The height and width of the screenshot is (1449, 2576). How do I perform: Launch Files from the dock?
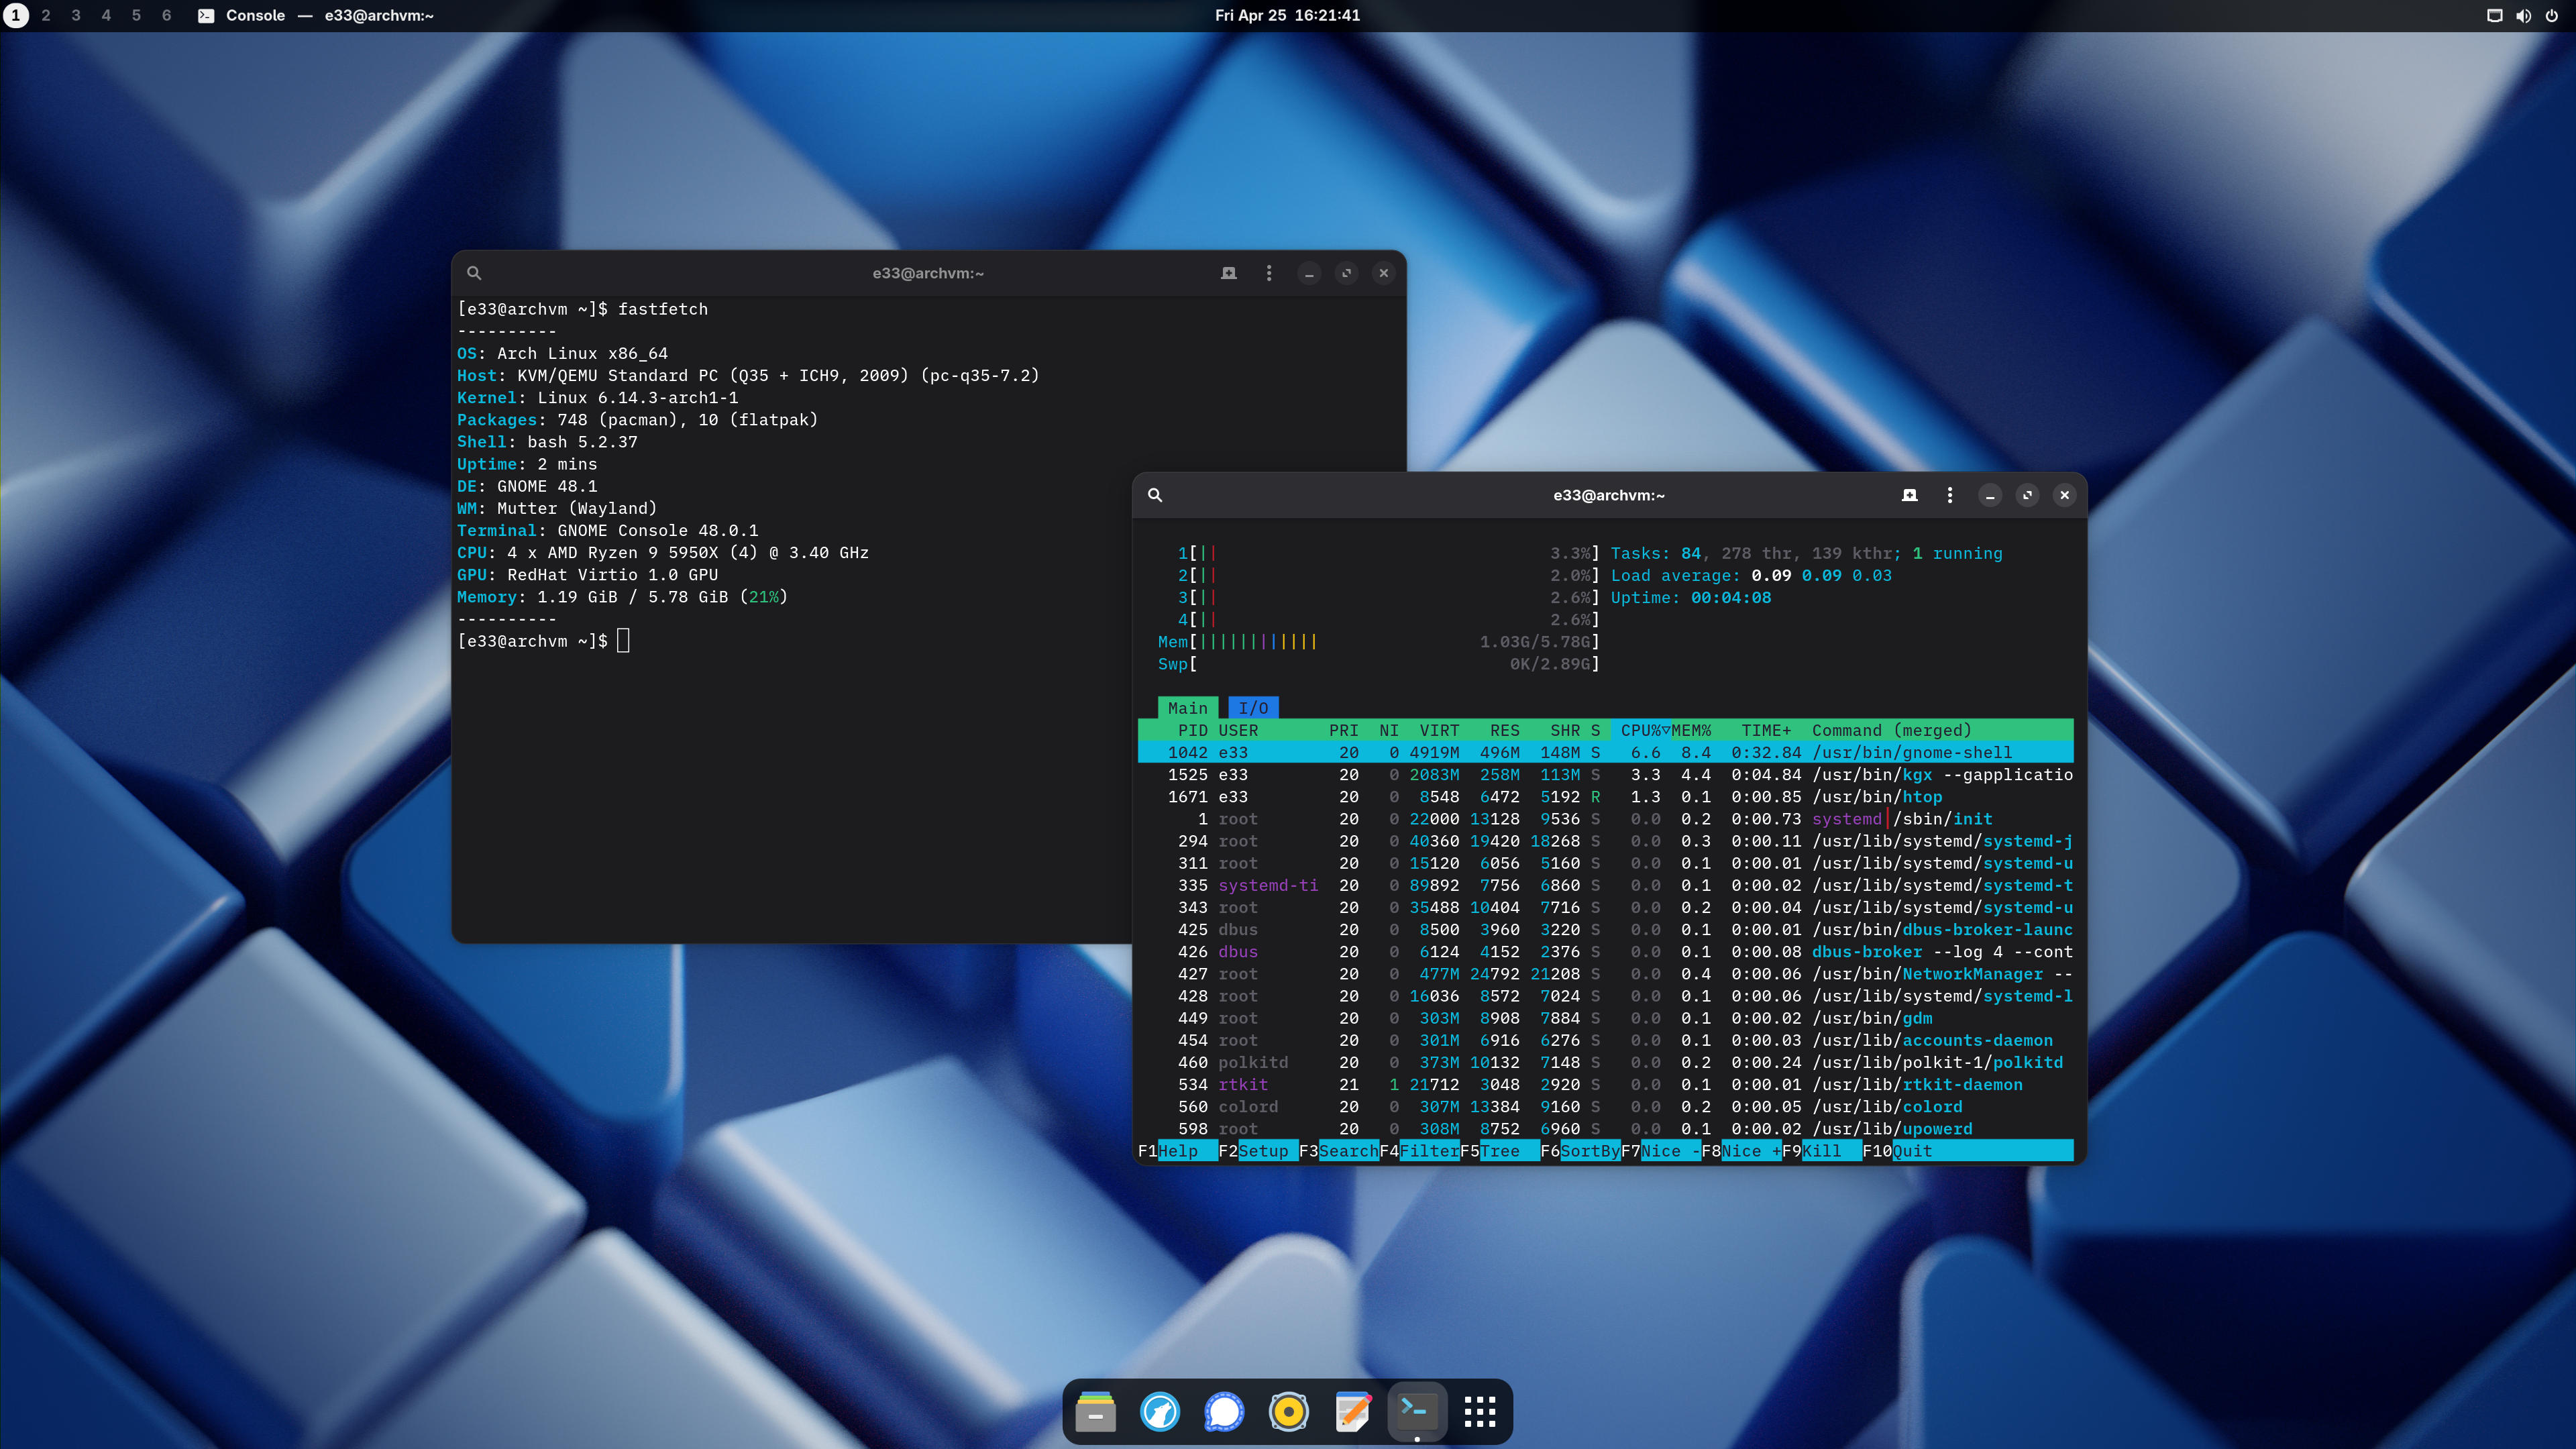tap(1095, 1411)
